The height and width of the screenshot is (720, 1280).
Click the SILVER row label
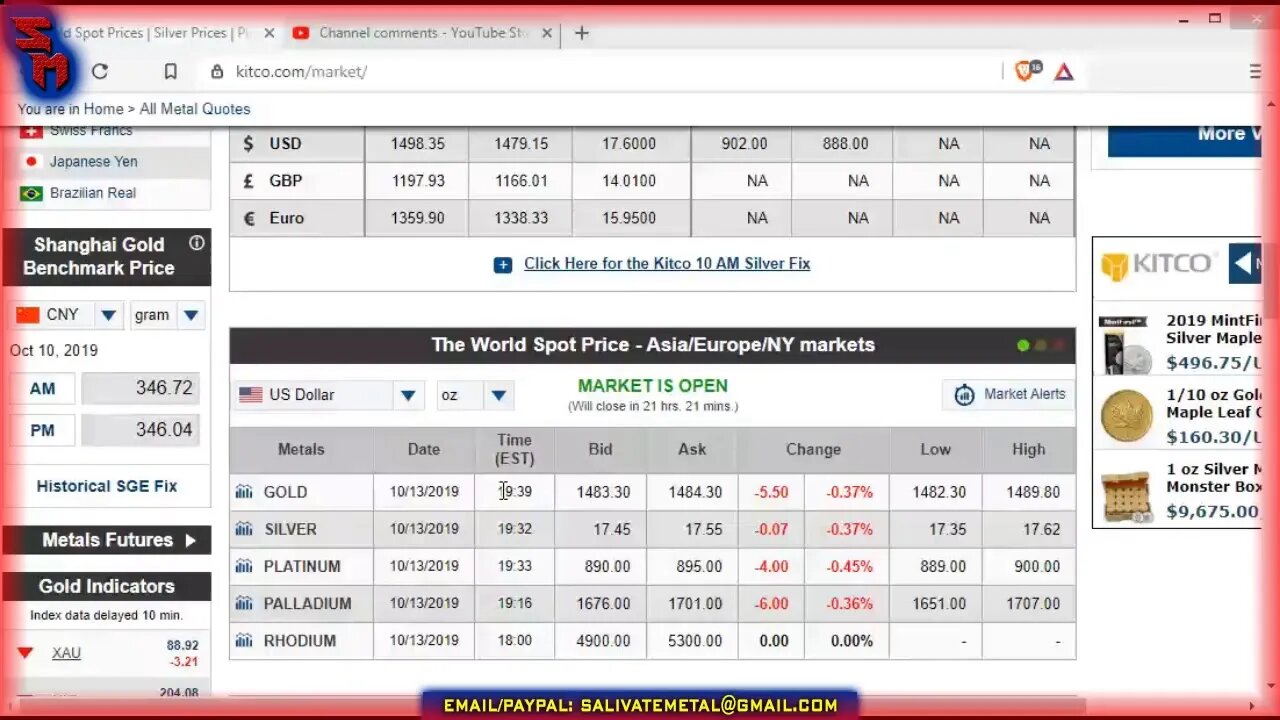pos(290,529)
